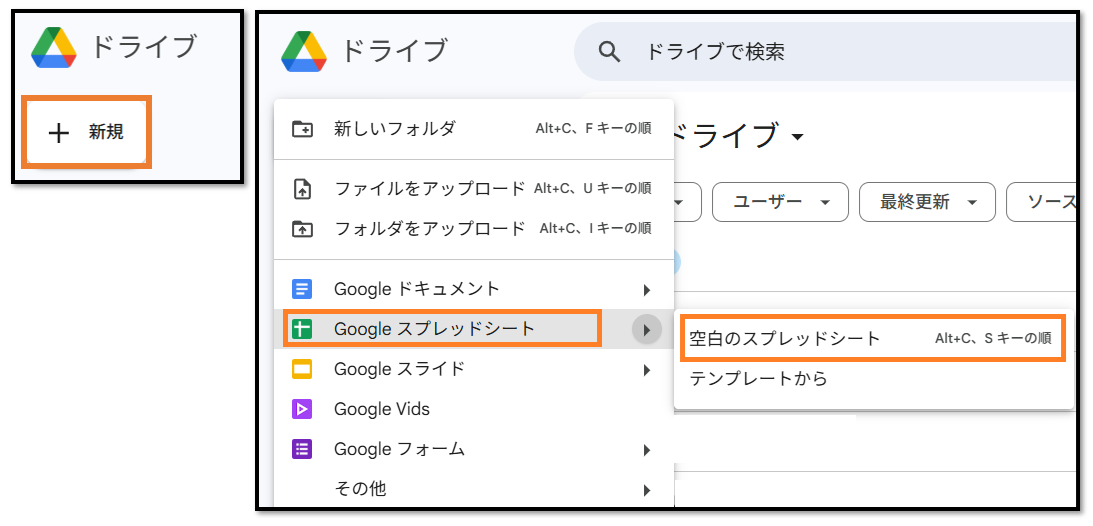Click the blue Google Docs icon
Viewport: 1093px width, 526px height.
click(302, 289)
